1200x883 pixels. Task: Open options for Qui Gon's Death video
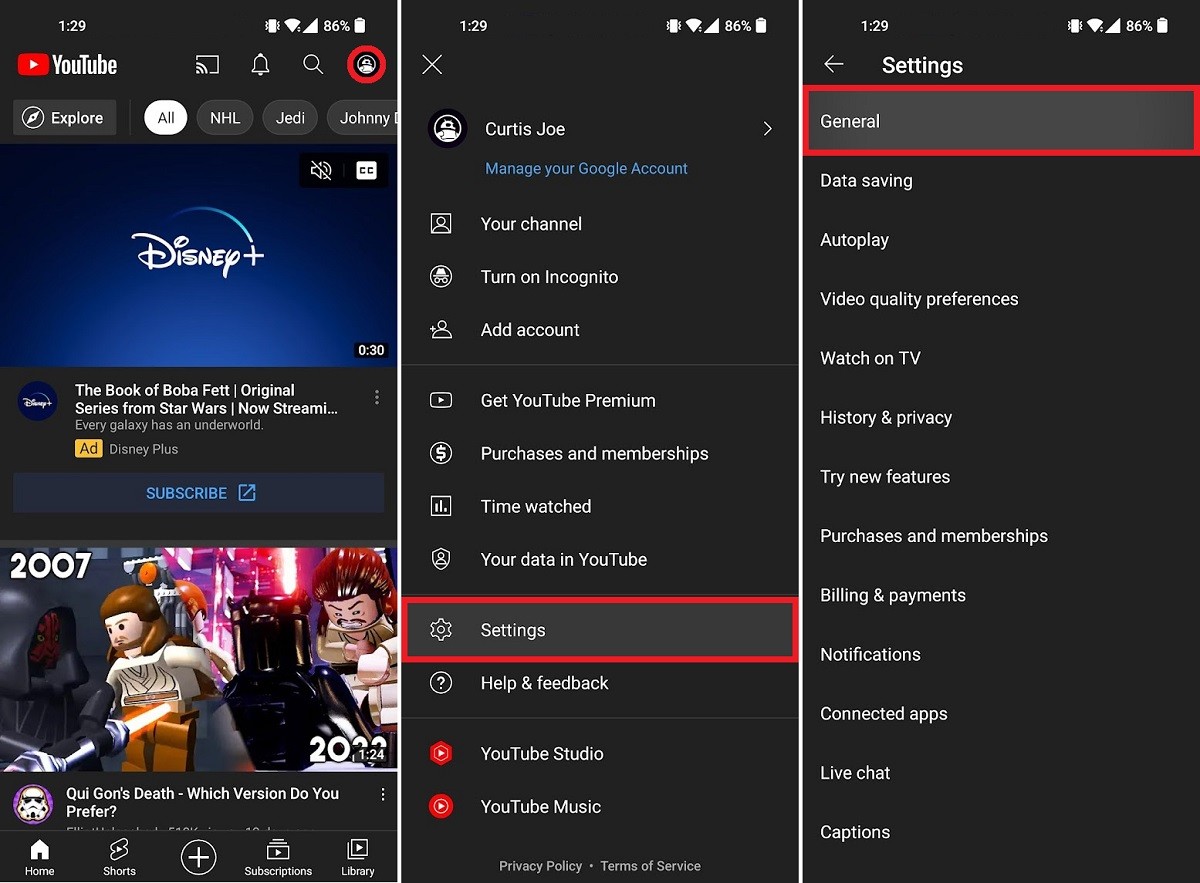pyautogui.click(x=382, y=794)
